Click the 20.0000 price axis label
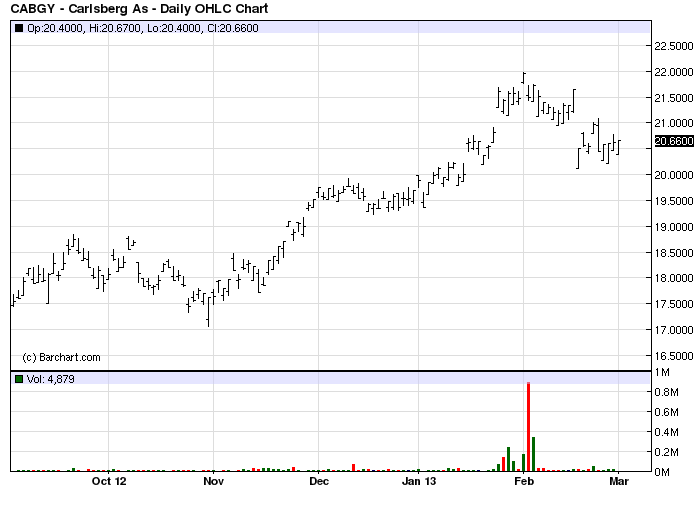This screenshot has width=700, height=512. 674,175
